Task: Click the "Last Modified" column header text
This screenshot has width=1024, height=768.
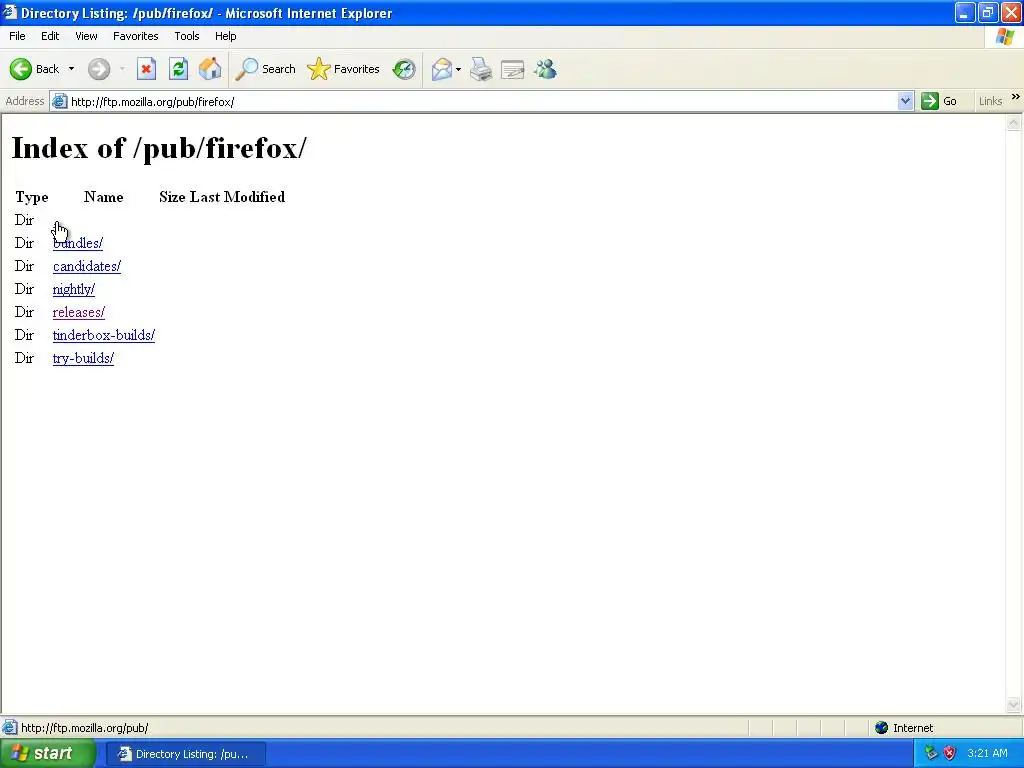Action: 237,197
